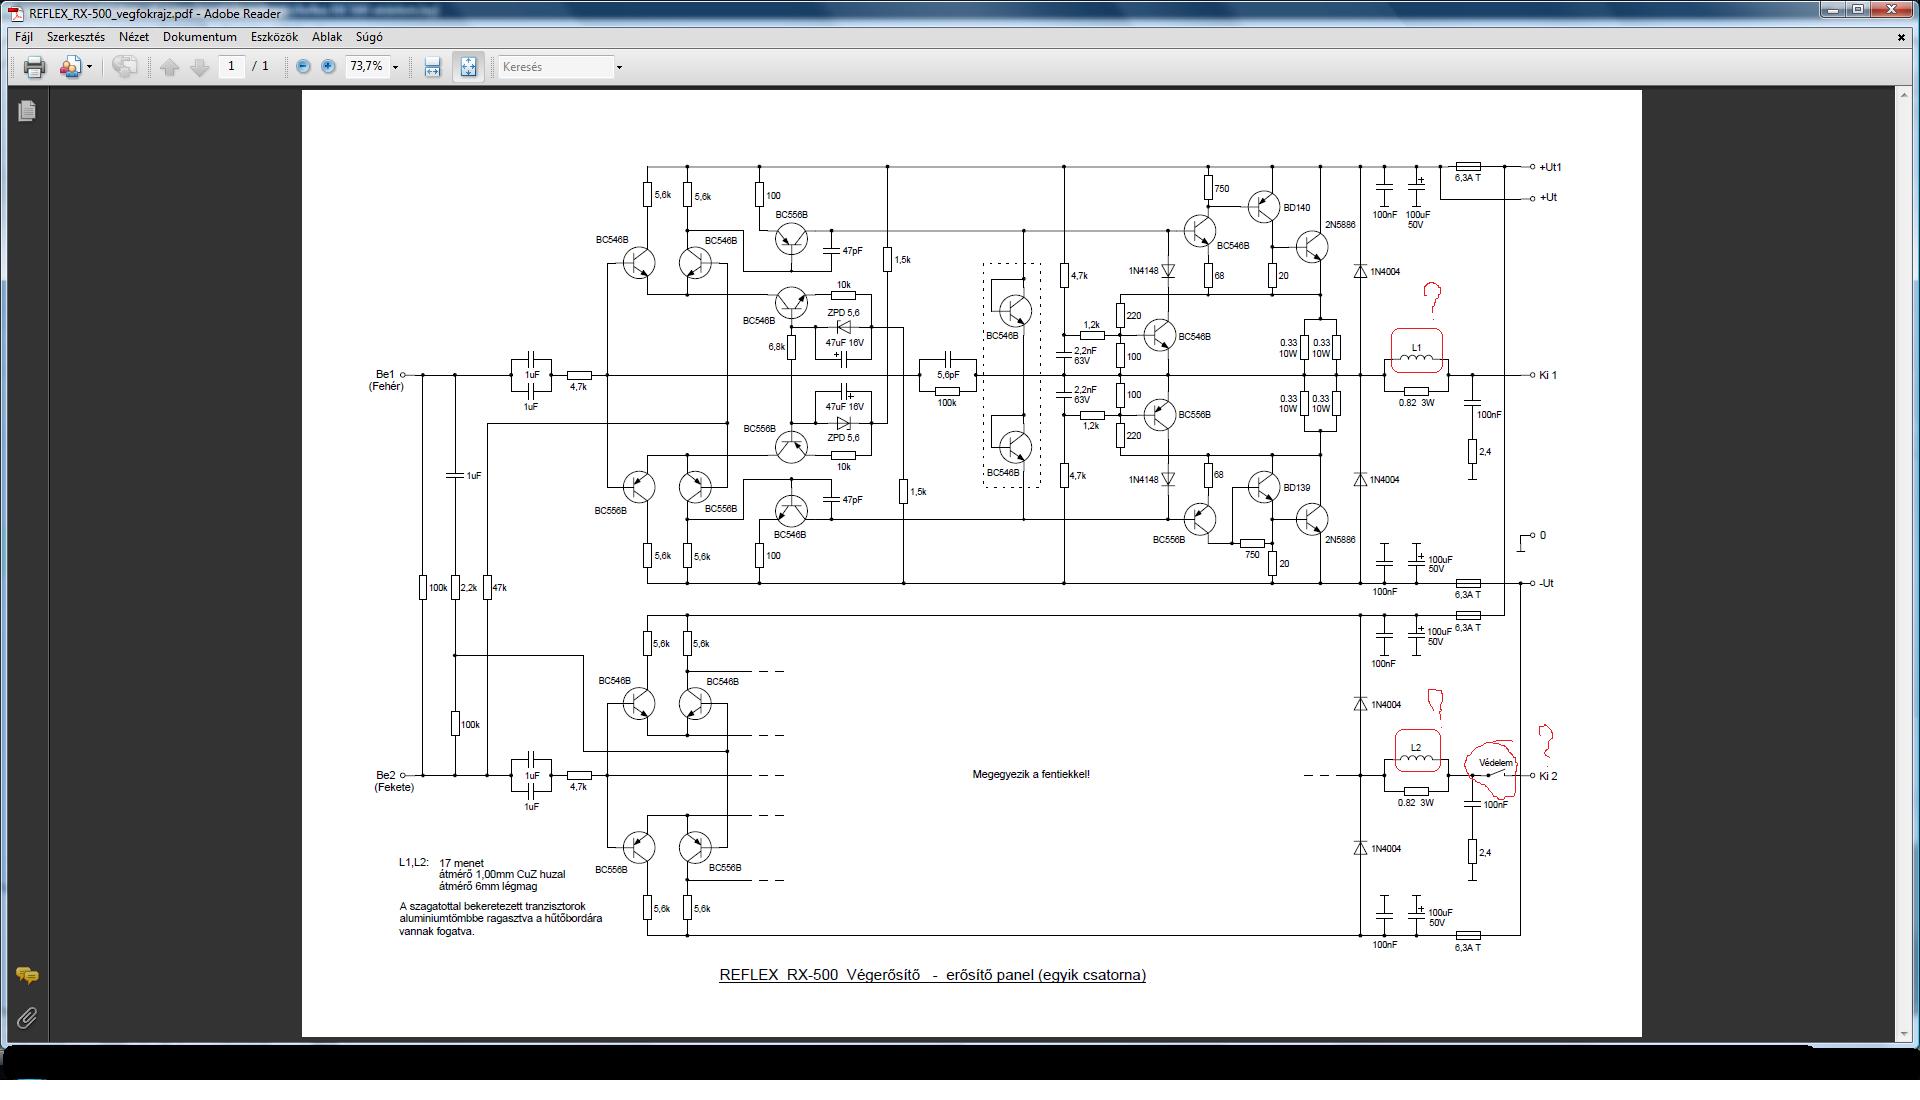
Task: Open the Attachments paperclip panel
Action: (x=27, y=1018)
